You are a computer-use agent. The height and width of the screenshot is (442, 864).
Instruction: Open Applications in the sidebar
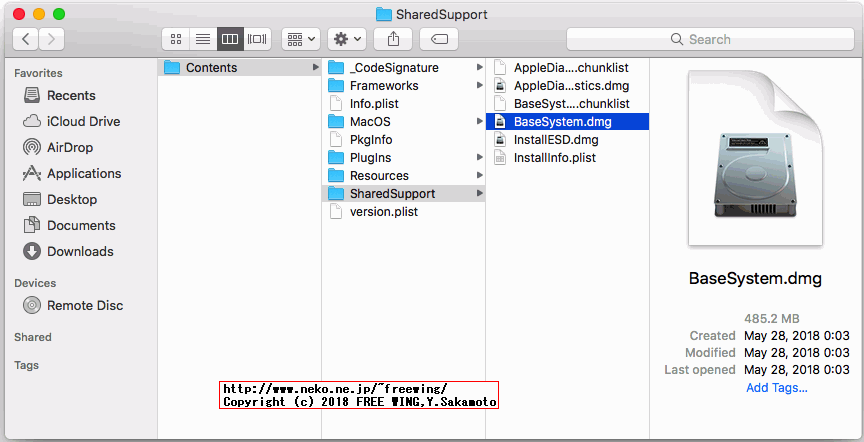84,173
